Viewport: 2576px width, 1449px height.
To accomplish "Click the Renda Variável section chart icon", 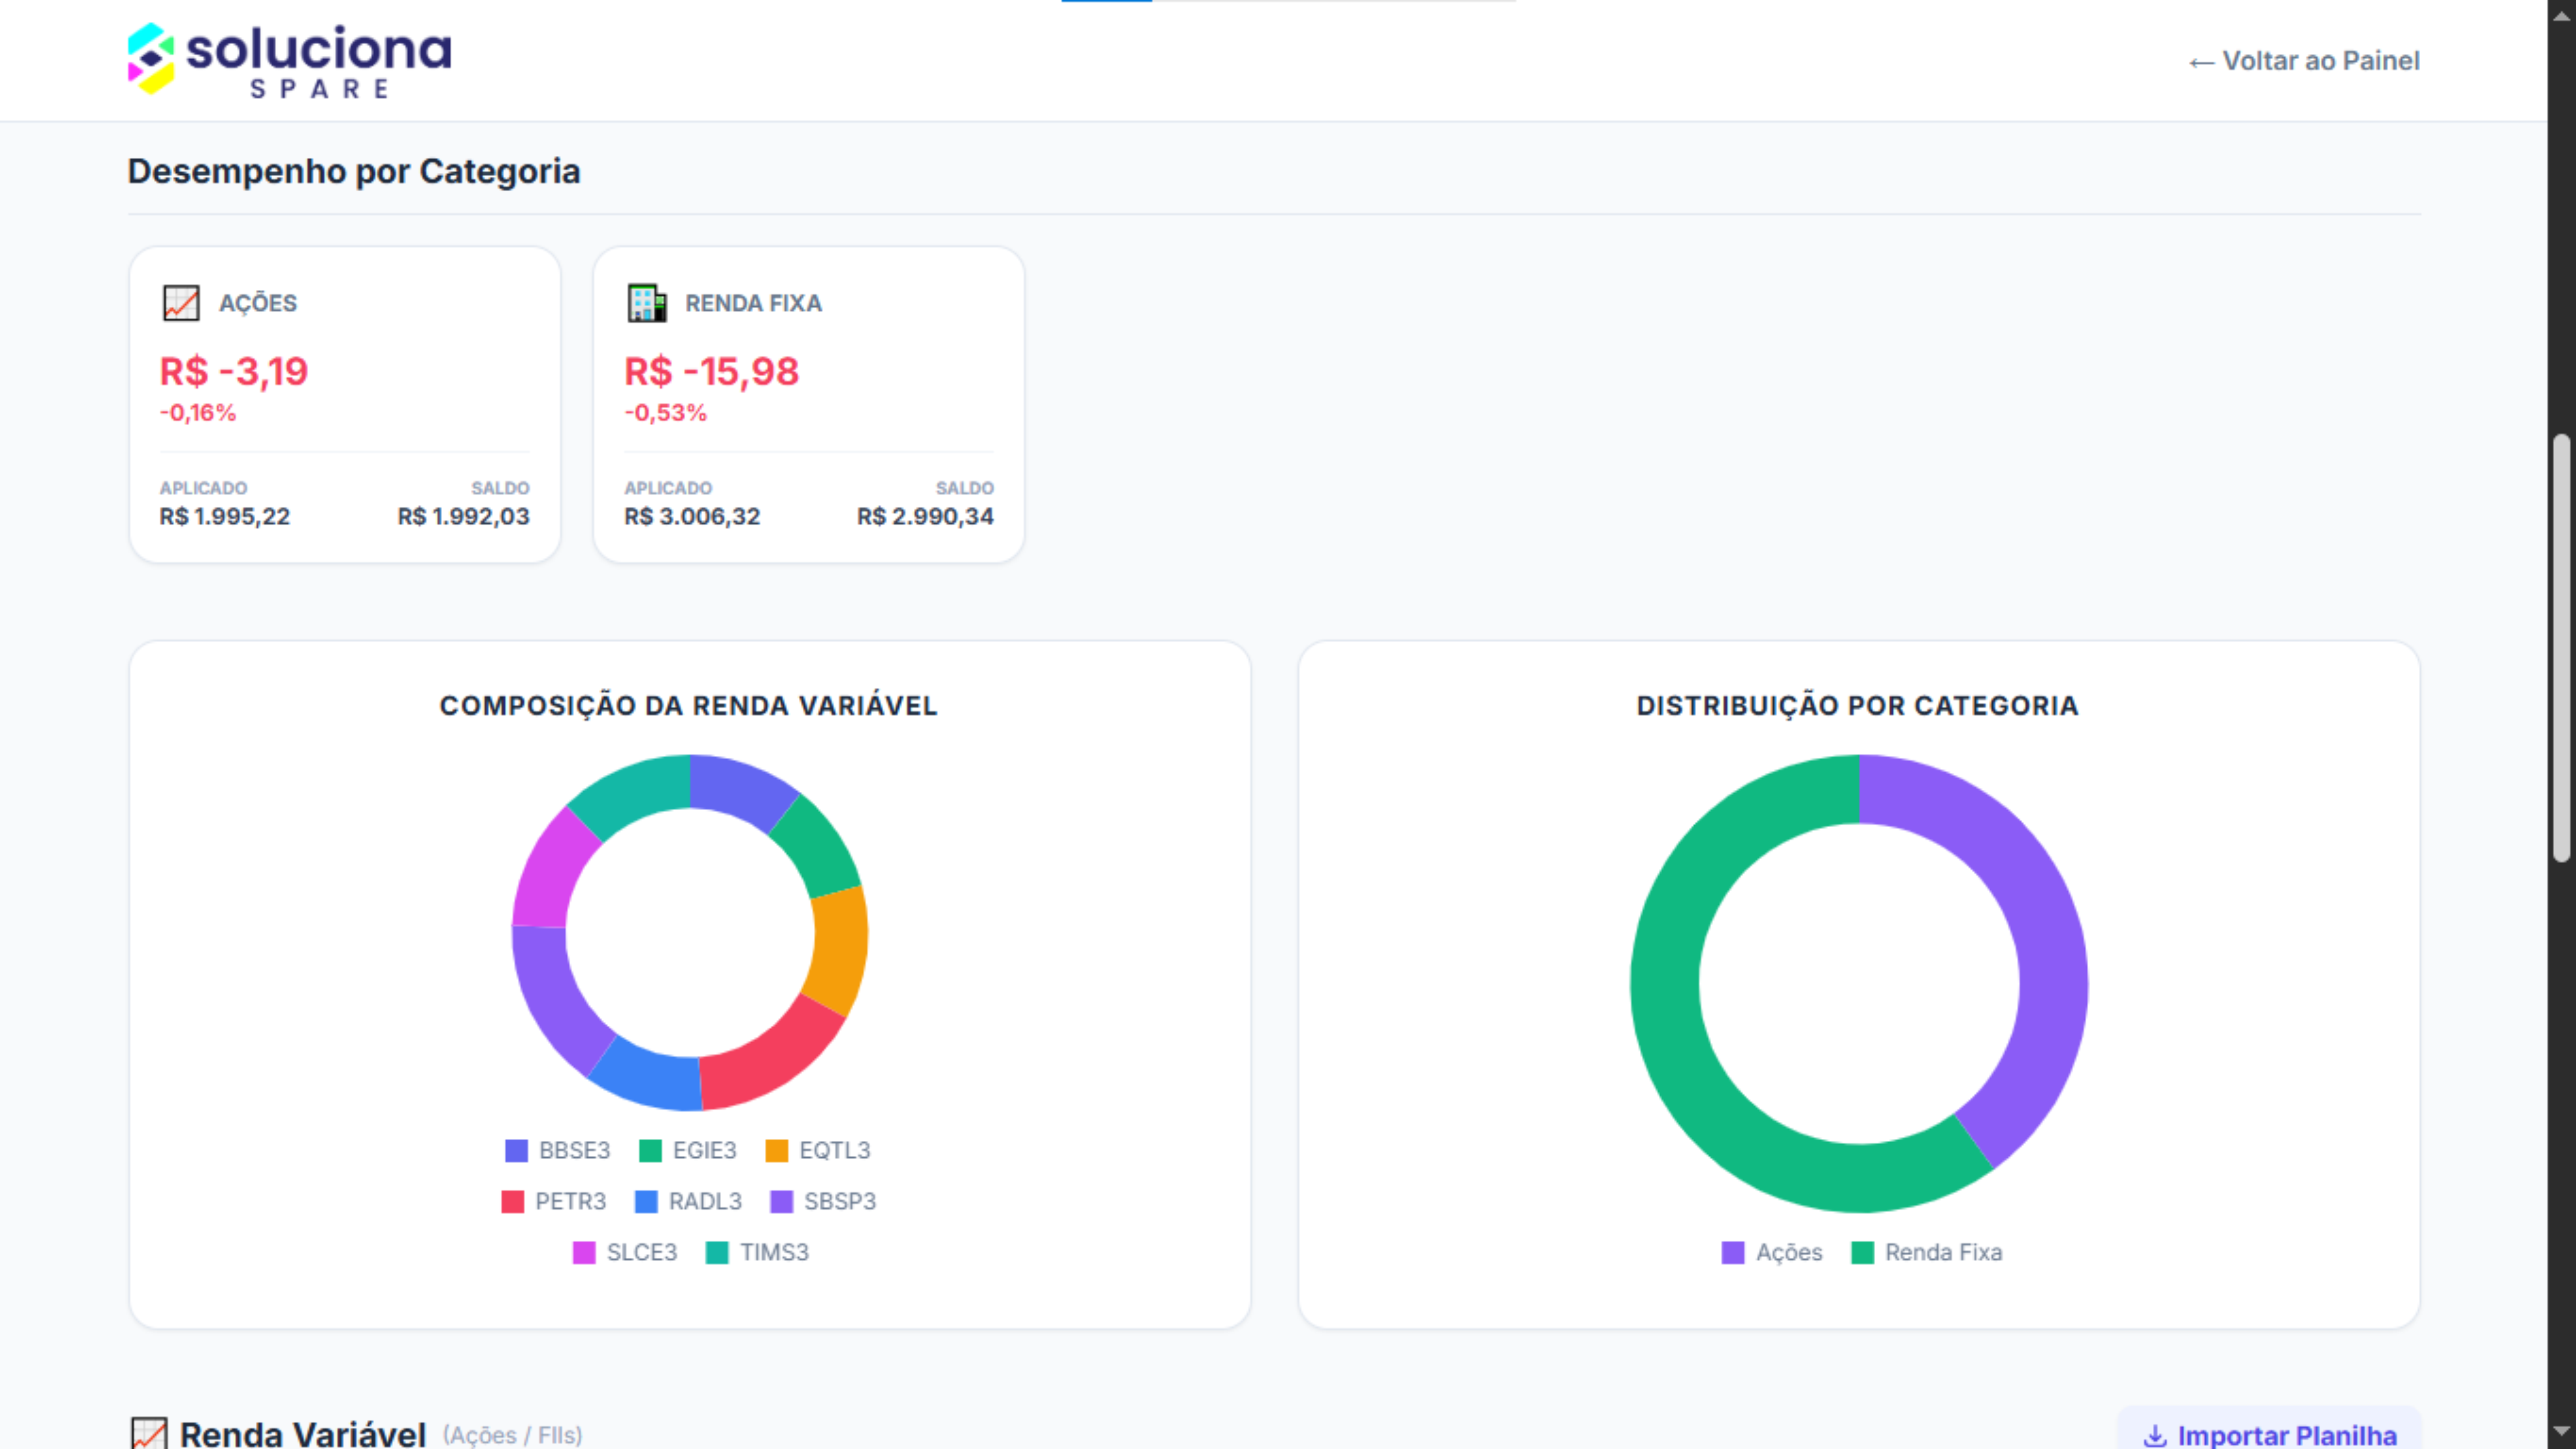I will coord(149,1434).
